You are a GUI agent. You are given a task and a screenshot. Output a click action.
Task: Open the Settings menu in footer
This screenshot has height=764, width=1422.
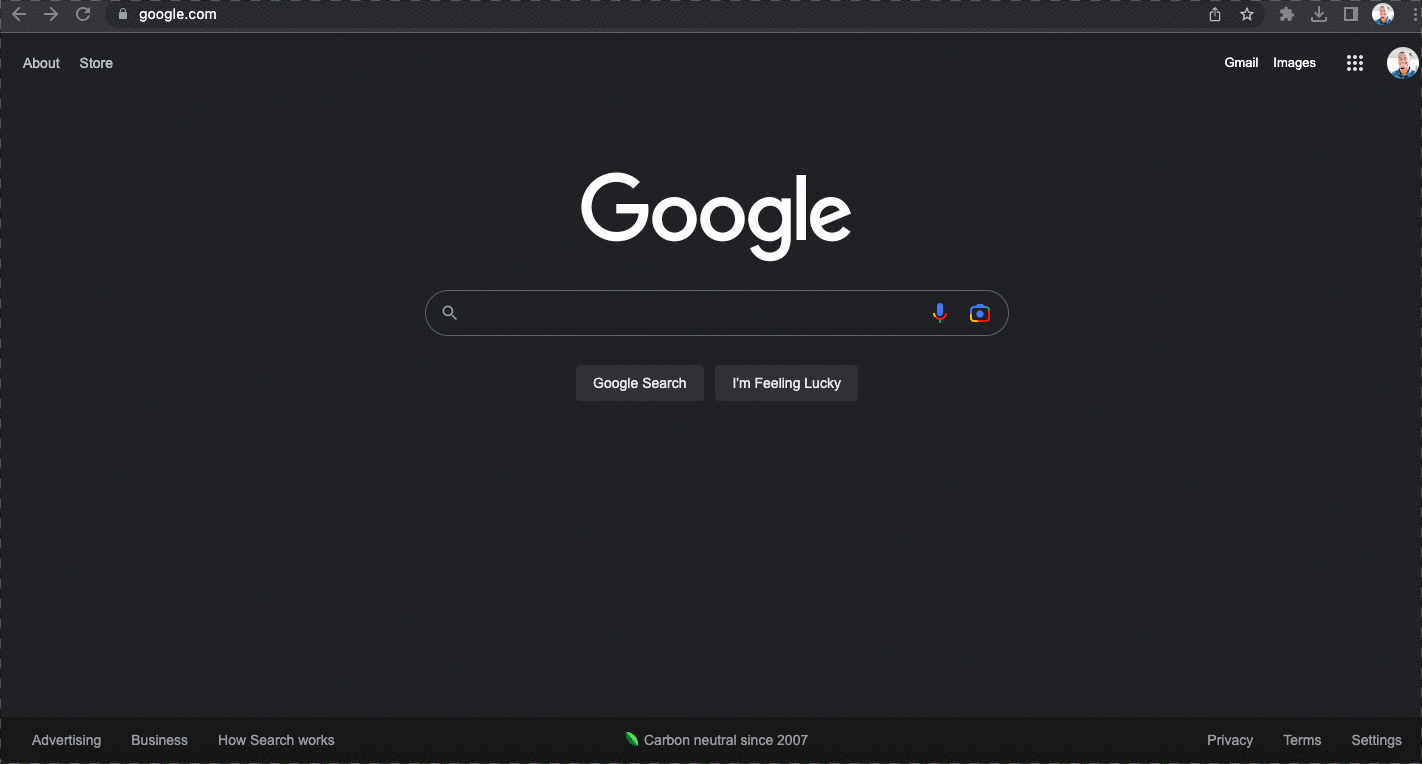(x=1376, y=740)
